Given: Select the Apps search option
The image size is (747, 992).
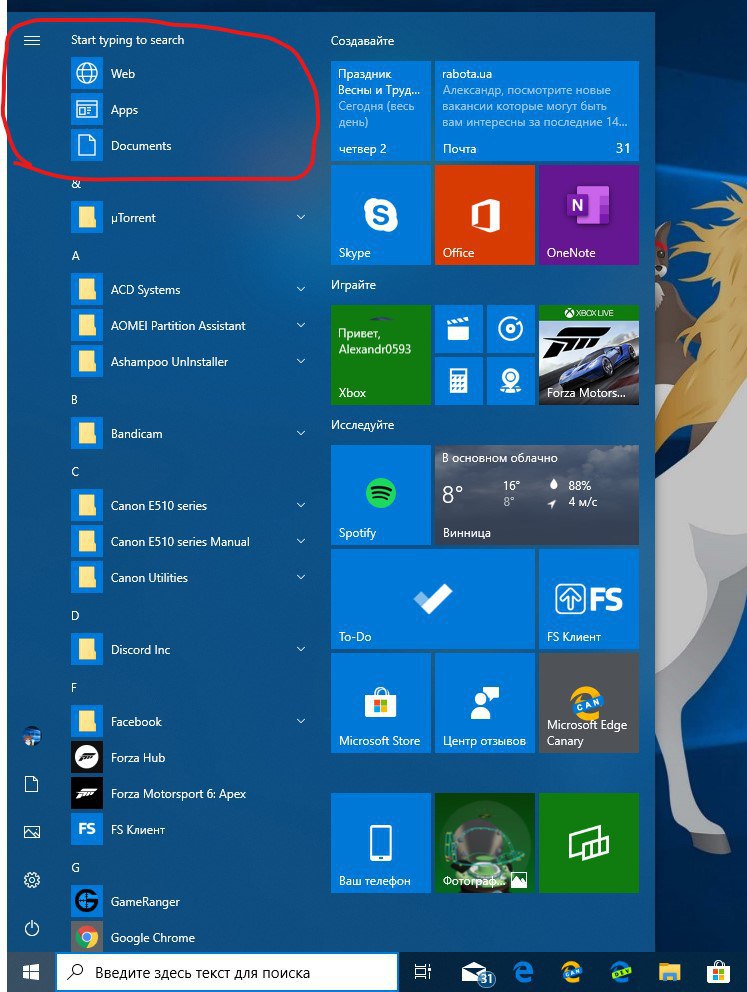Looking at the screenshot, I should (x=190, y=109).
